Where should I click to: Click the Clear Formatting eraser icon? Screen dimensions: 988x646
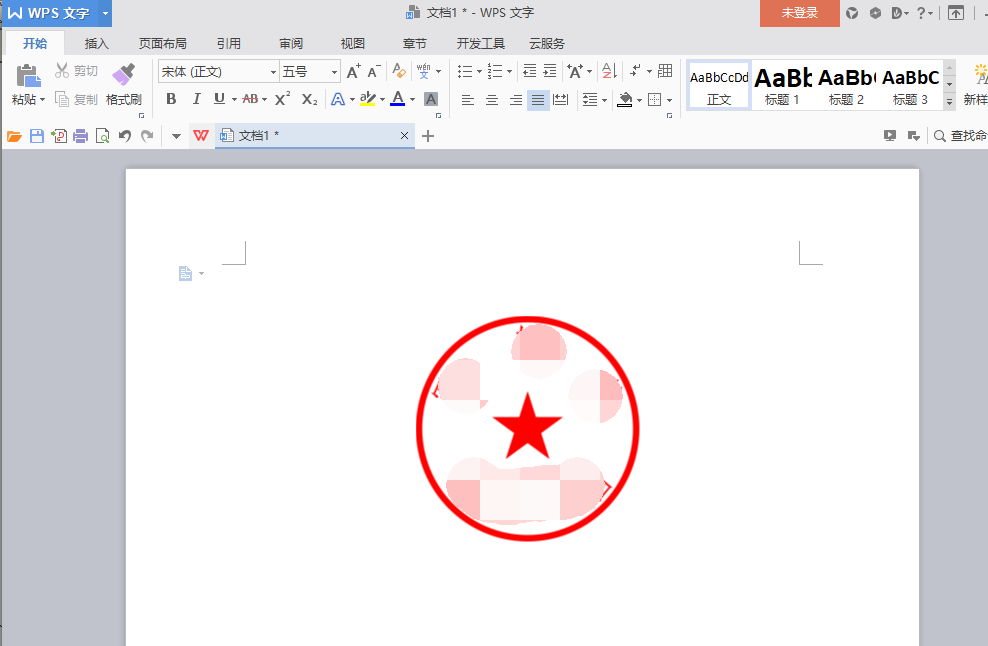coord(399,71)
